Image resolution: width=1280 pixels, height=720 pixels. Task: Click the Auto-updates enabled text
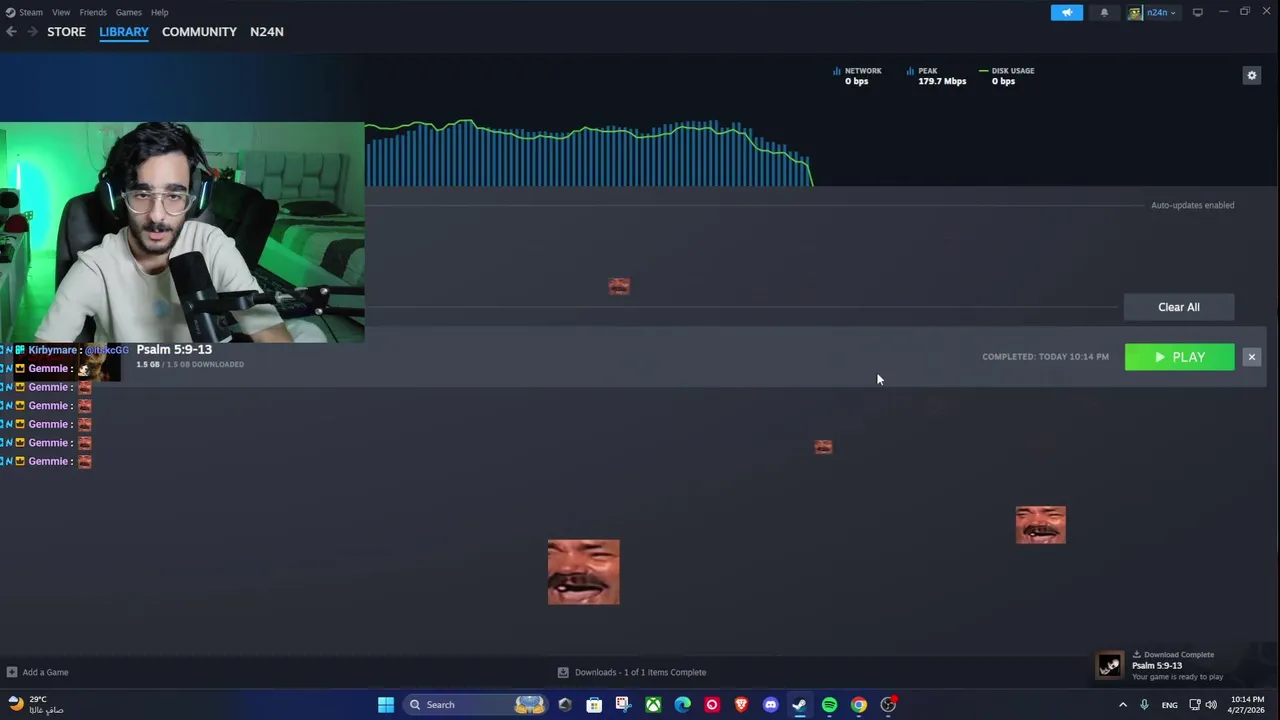point(1192,205)
